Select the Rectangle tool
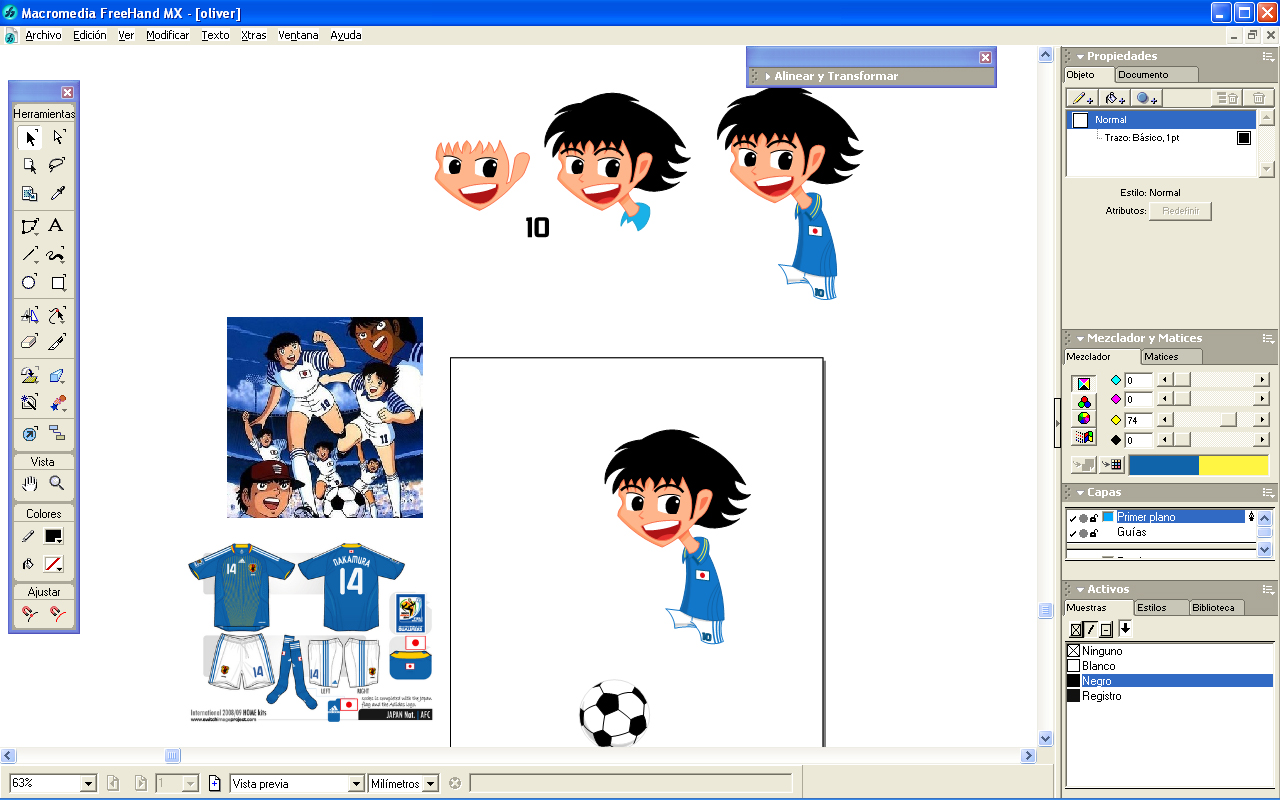1280x800 pixels. 58,282
